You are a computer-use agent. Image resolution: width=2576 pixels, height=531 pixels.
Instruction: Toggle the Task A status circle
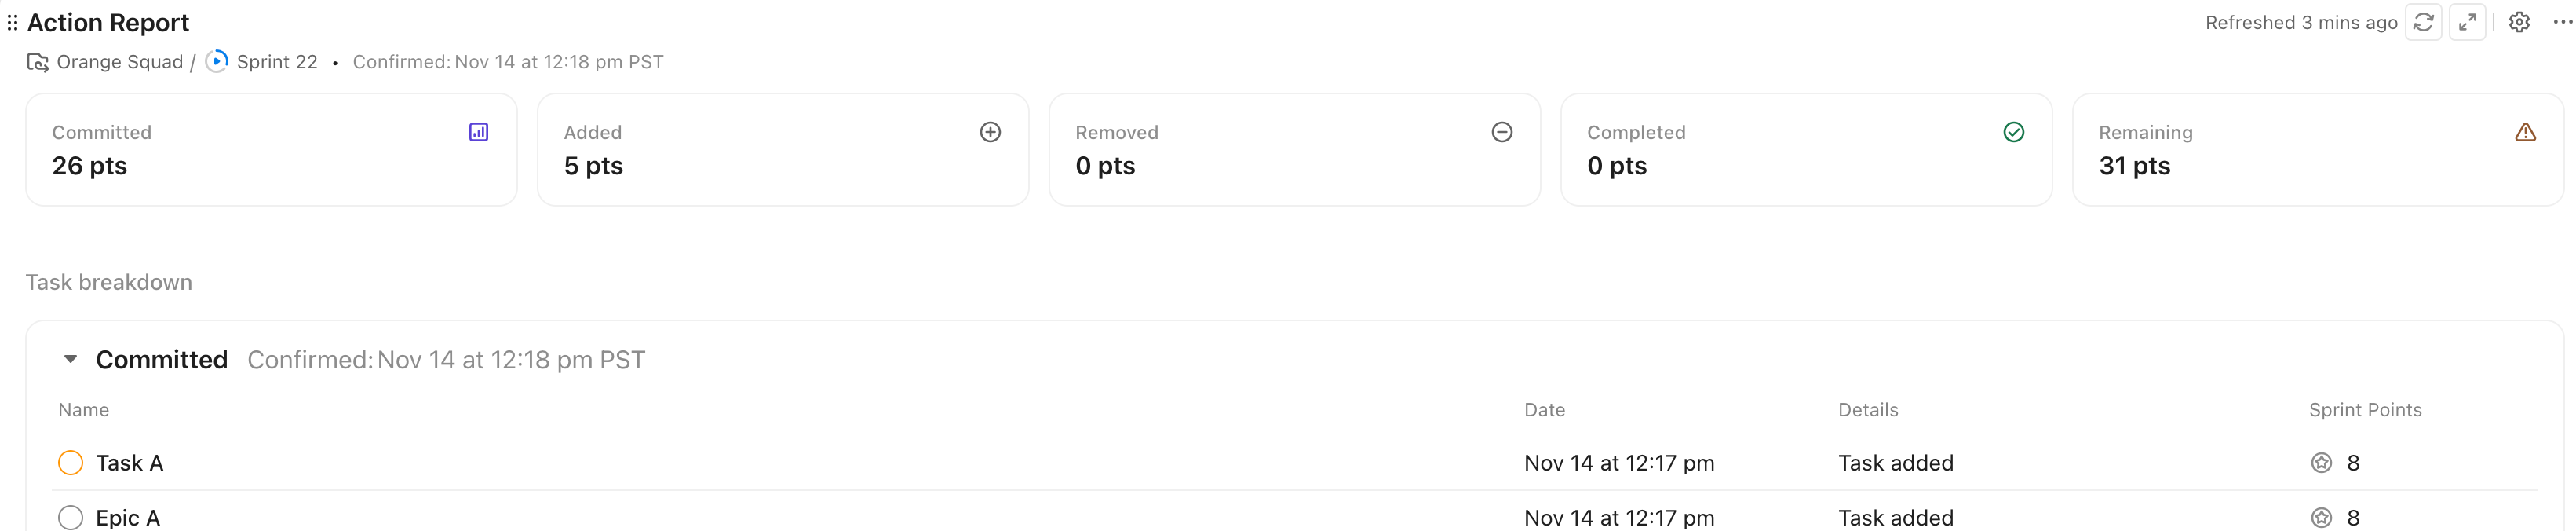tap(71, 463)
